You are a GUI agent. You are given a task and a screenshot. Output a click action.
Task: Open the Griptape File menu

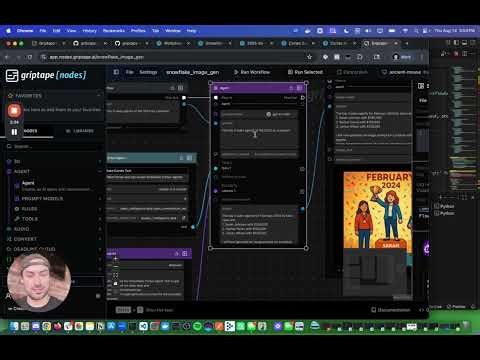(x=129, y=72)
